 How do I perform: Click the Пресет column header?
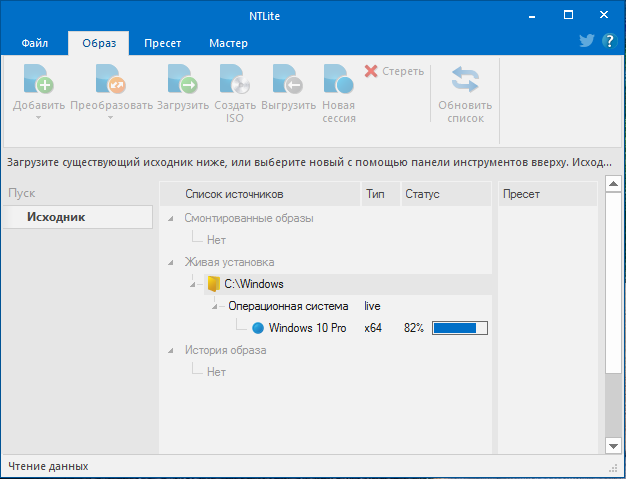point(548,194)
